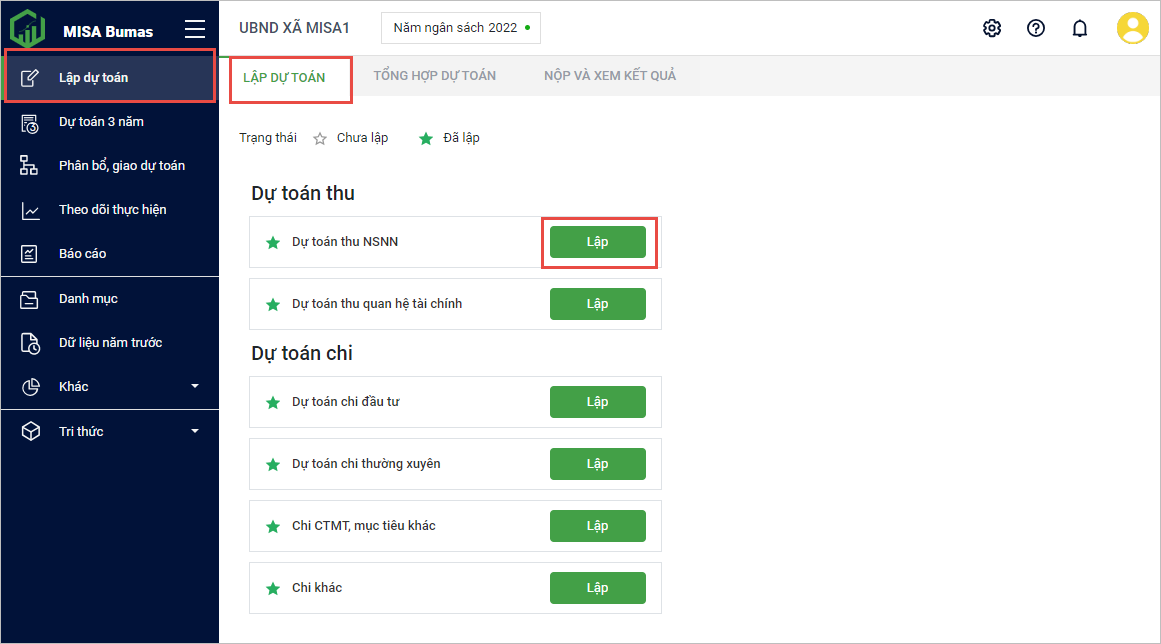Expand the Khác dropdown arrow

pos(195,387)
